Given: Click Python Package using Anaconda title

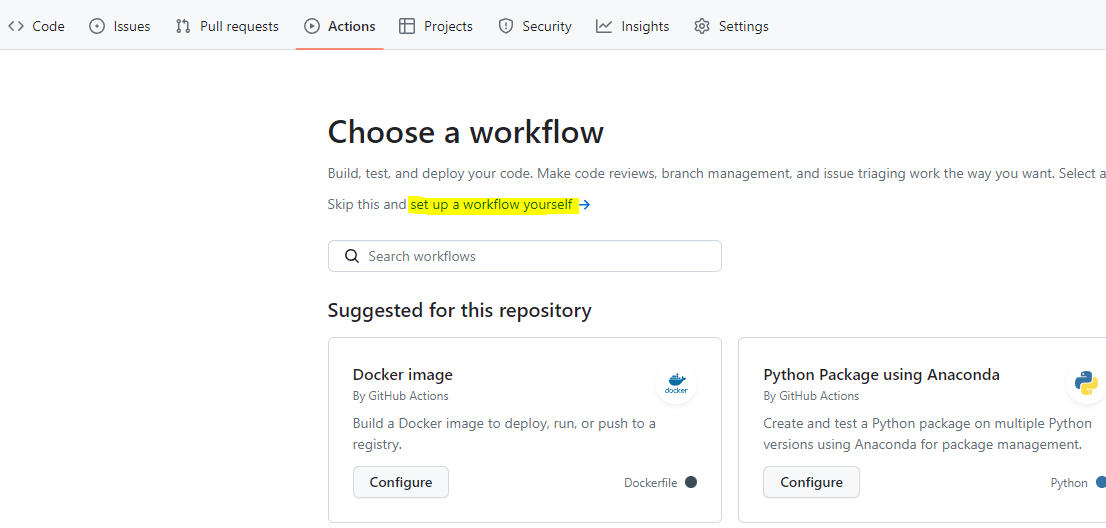Looking at the screenshot, I should tap(882, 374).
